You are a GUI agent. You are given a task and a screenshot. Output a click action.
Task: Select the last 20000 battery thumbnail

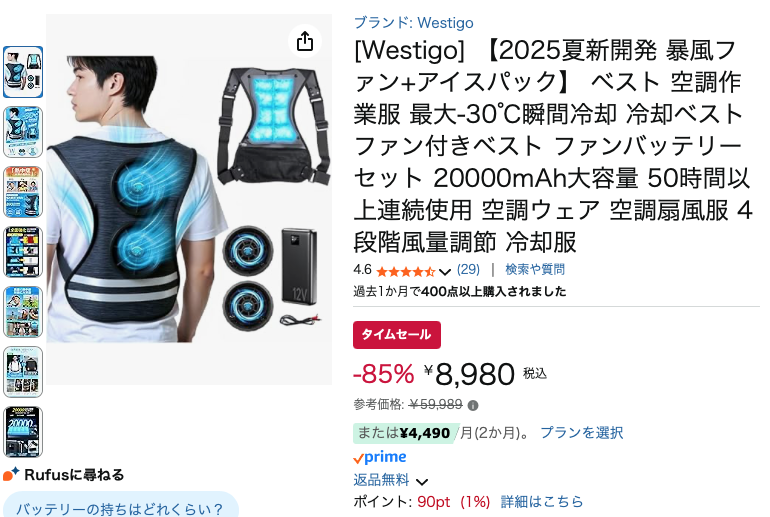click(x=23, y=432)
